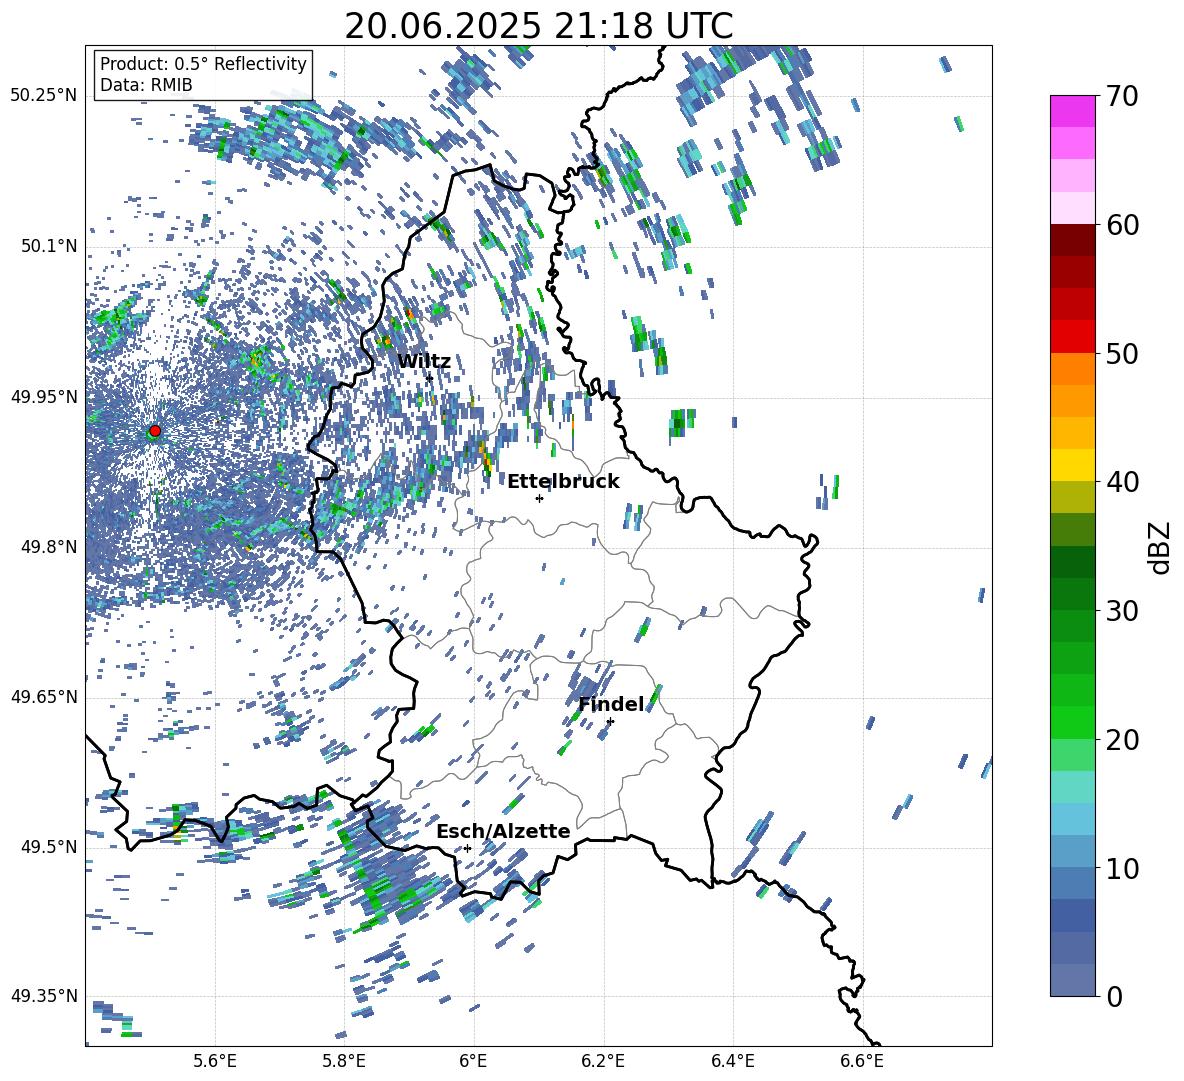
Task: Click the 40 tick label on colorbar
Action: pyautogui.click(x=1121, y=482)
